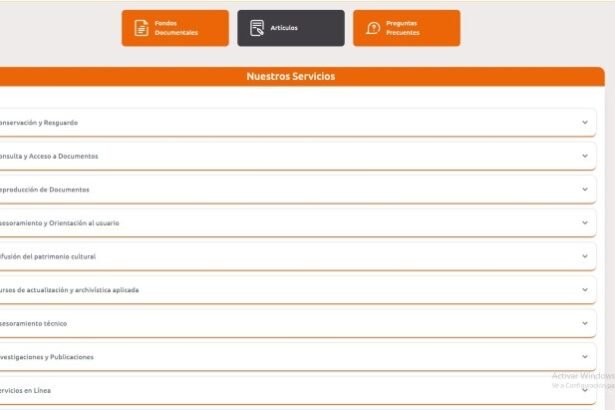Select Difusión del patrimonio cultural text
The height and width of the screenshot is (410, 615).
click(x=47, y=256)
